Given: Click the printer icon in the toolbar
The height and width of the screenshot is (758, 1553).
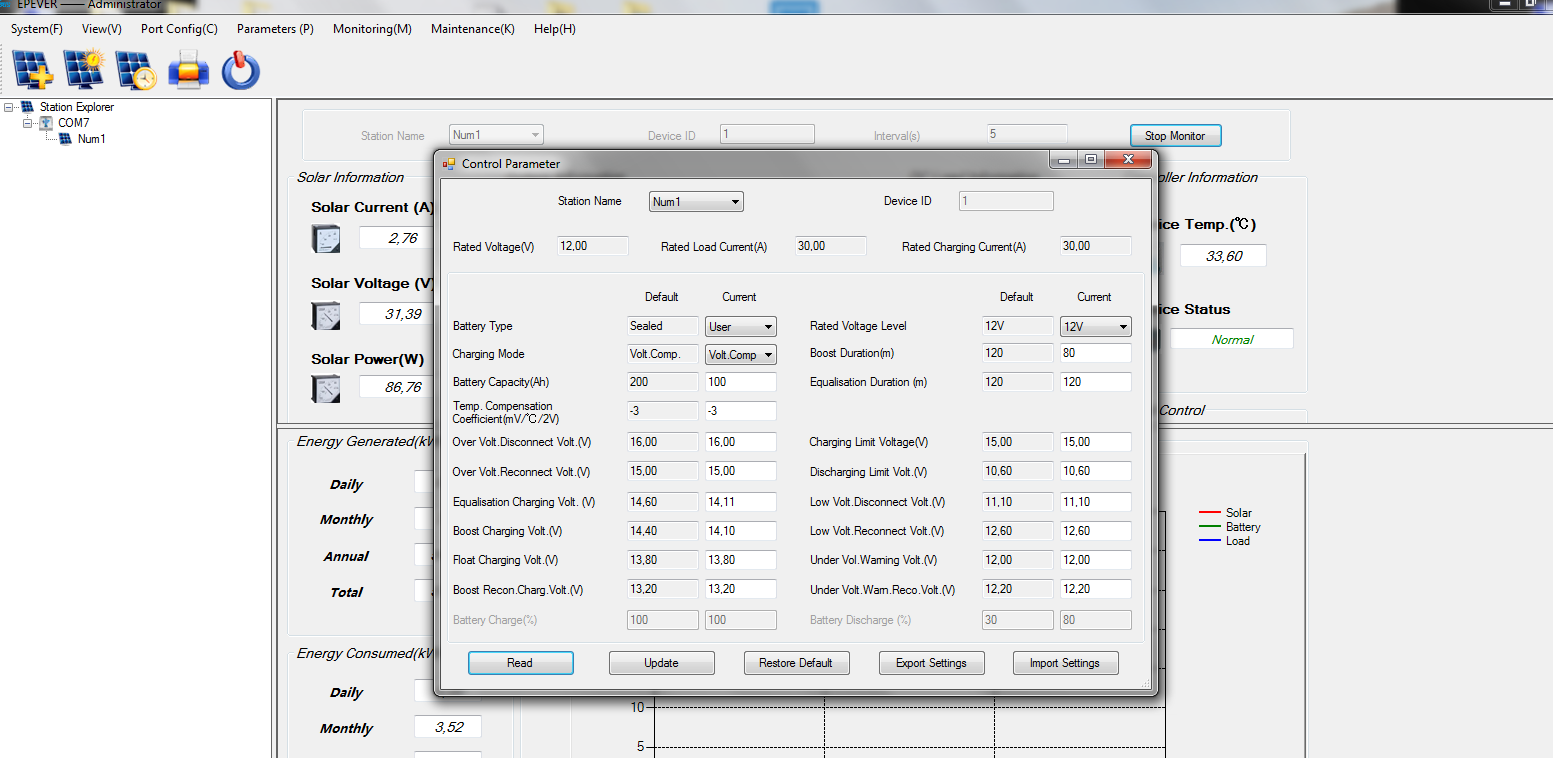Looking at the screenshot, I should tap(188, 71).
